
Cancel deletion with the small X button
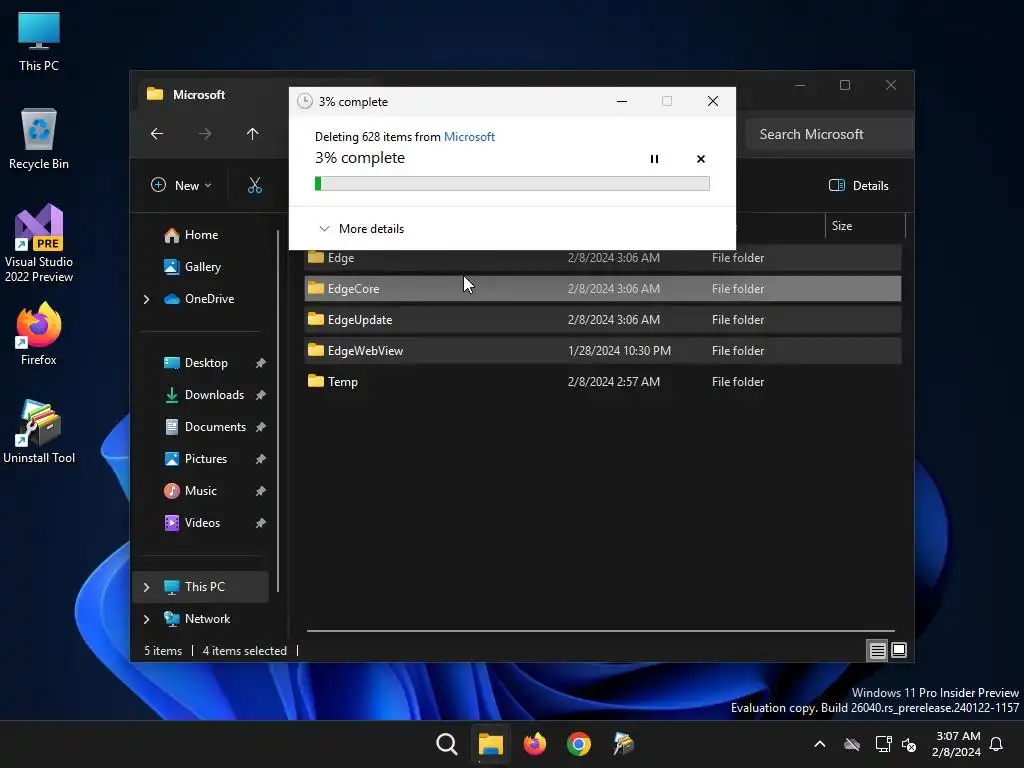coord(701,159)
